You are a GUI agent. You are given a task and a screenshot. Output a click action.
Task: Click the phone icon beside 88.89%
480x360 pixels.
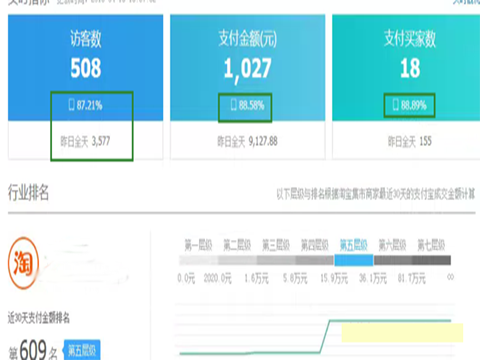tap(396, 105)
